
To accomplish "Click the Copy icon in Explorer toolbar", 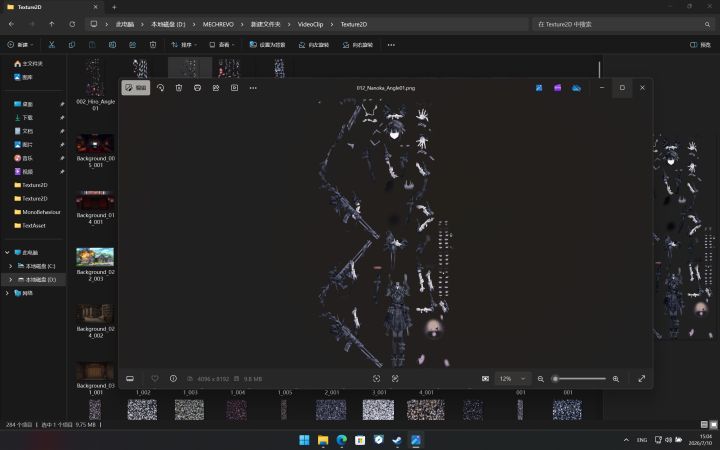I will [x=72, y=45].
